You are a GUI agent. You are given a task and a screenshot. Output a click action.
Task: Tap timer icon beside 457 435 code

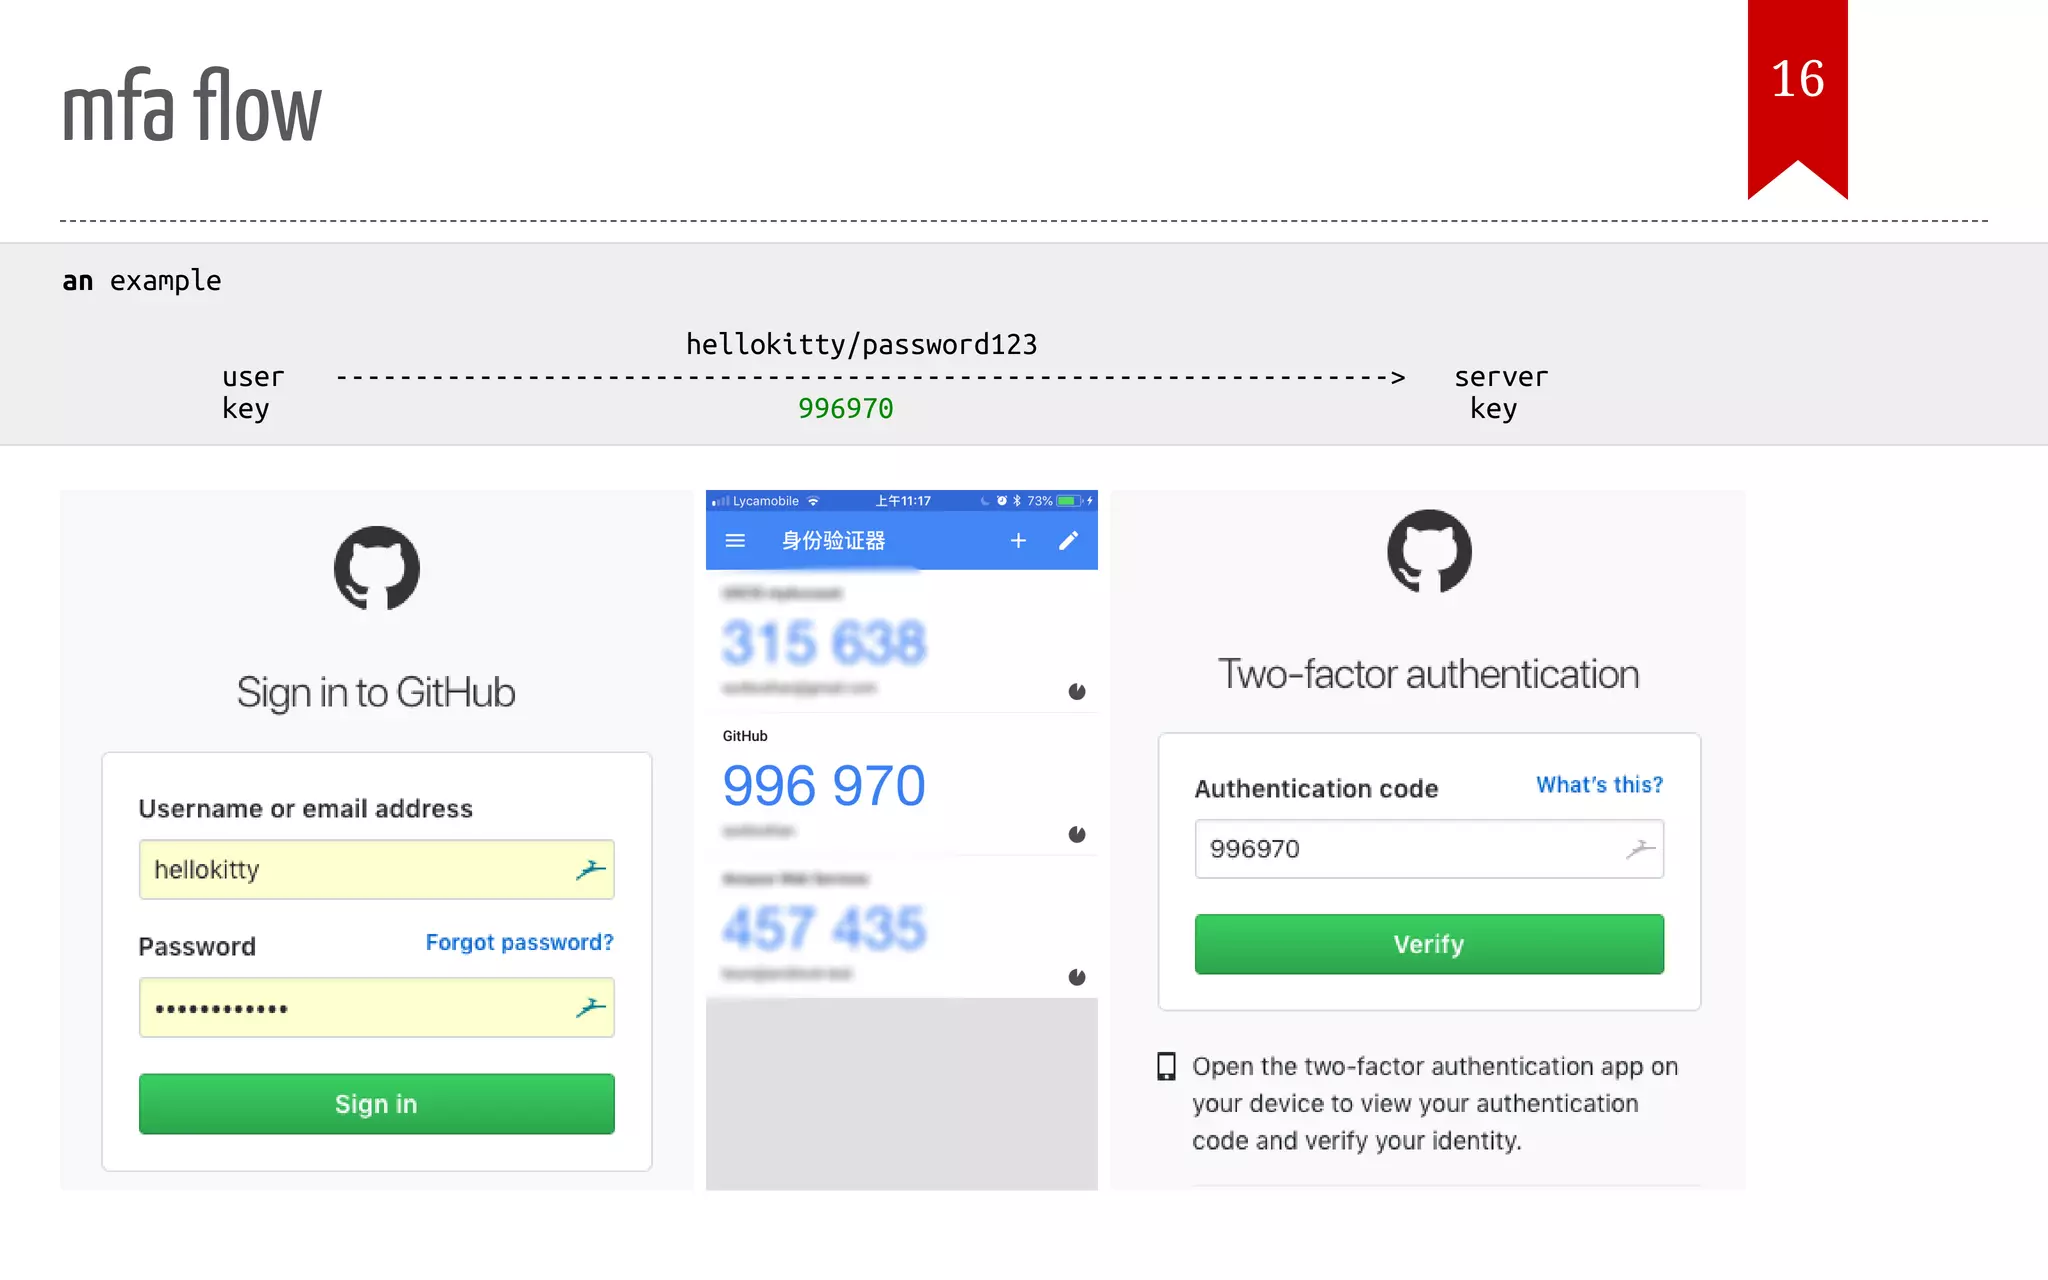(x=1077, y=977)
